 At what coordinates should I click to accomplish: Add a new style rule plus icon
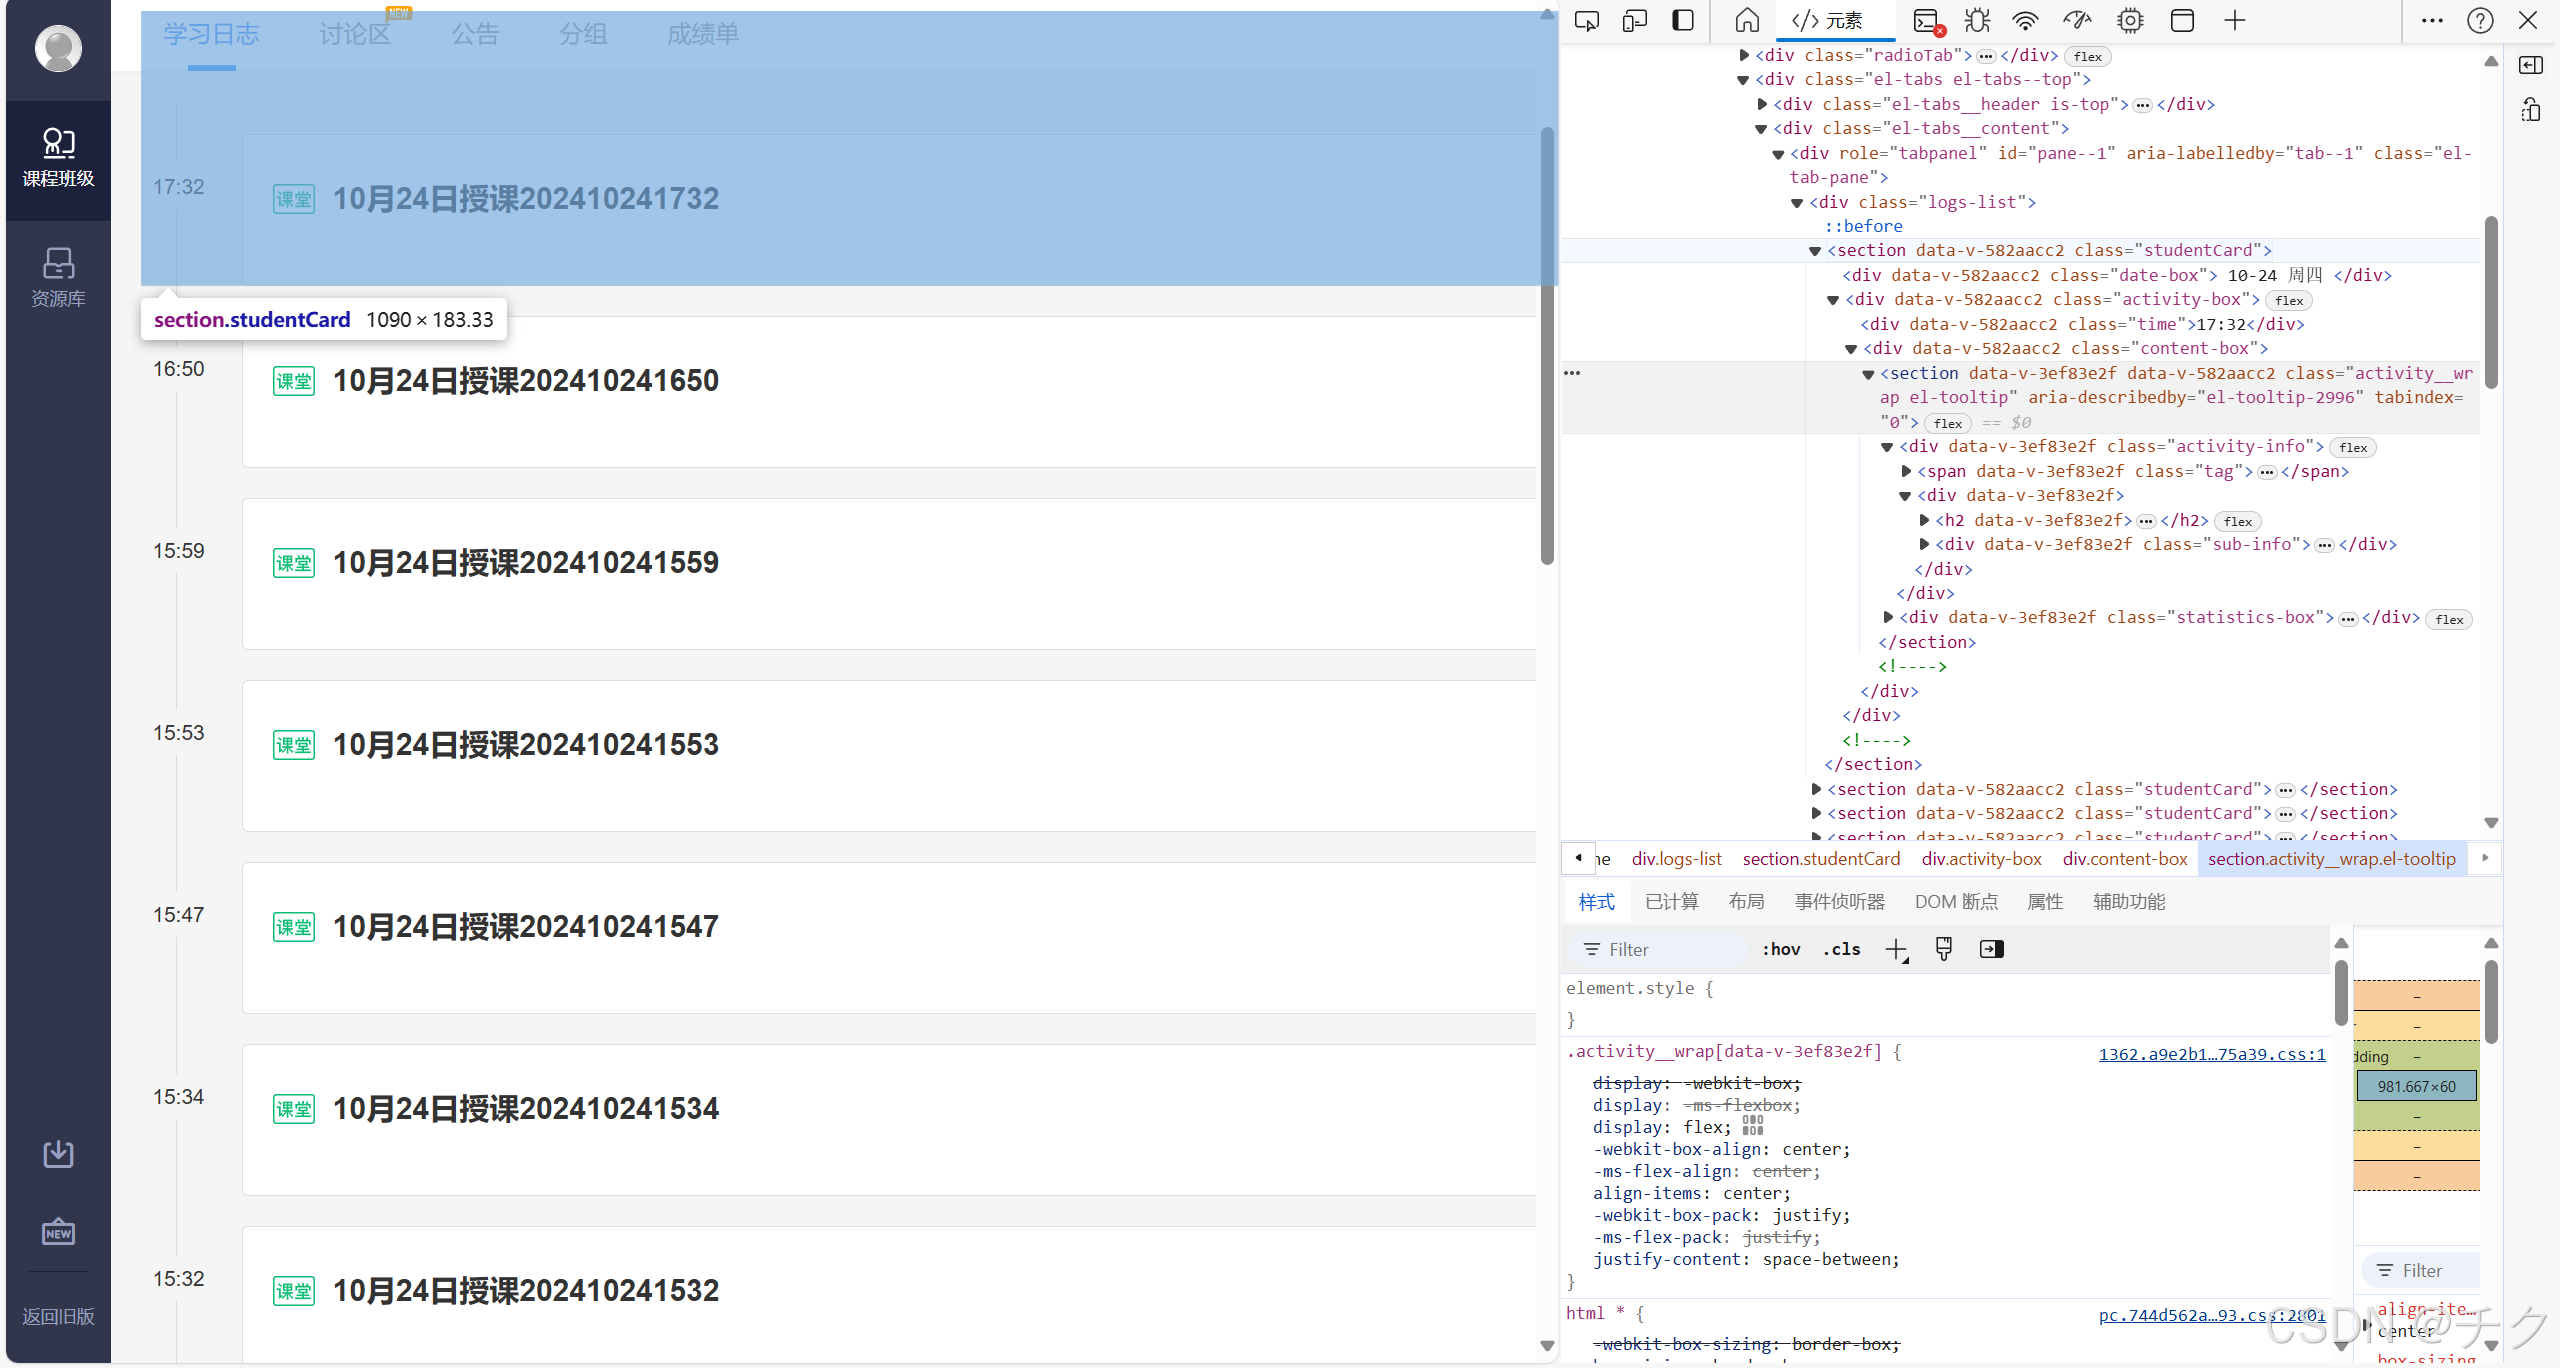(1896, 950)
